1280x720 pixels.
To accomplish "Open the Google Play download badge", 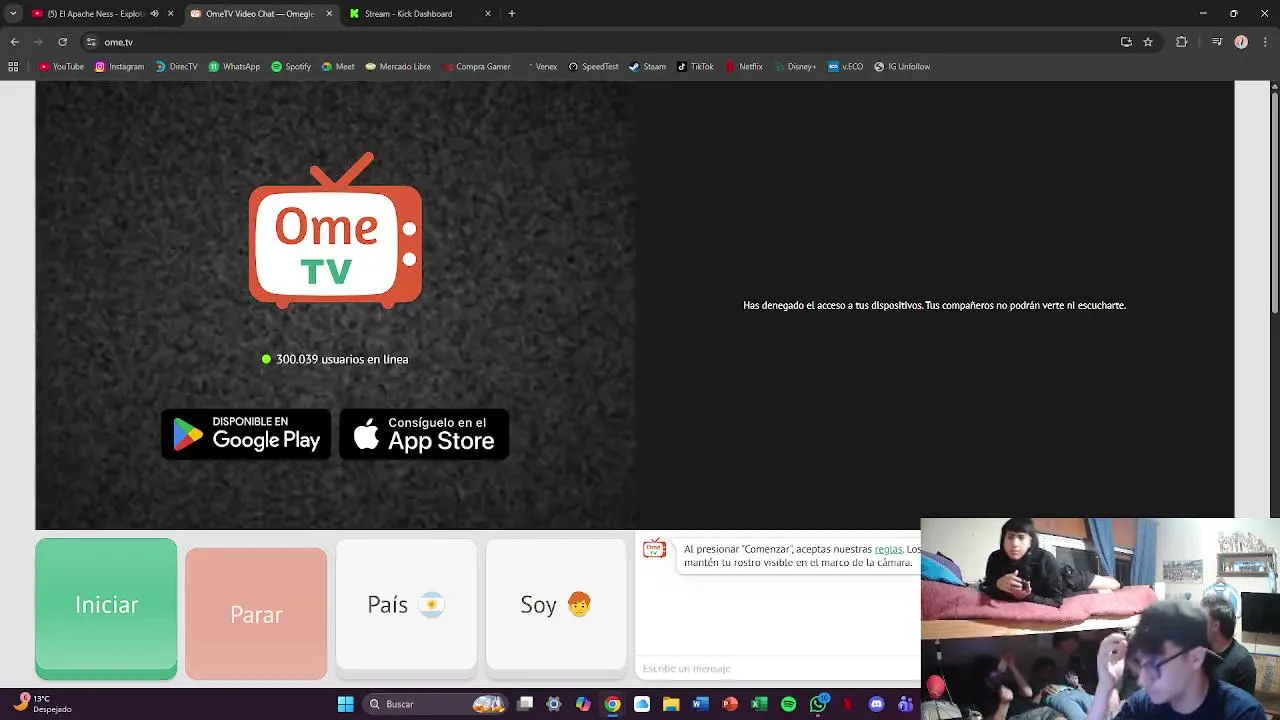I will [x=246, y=434].
